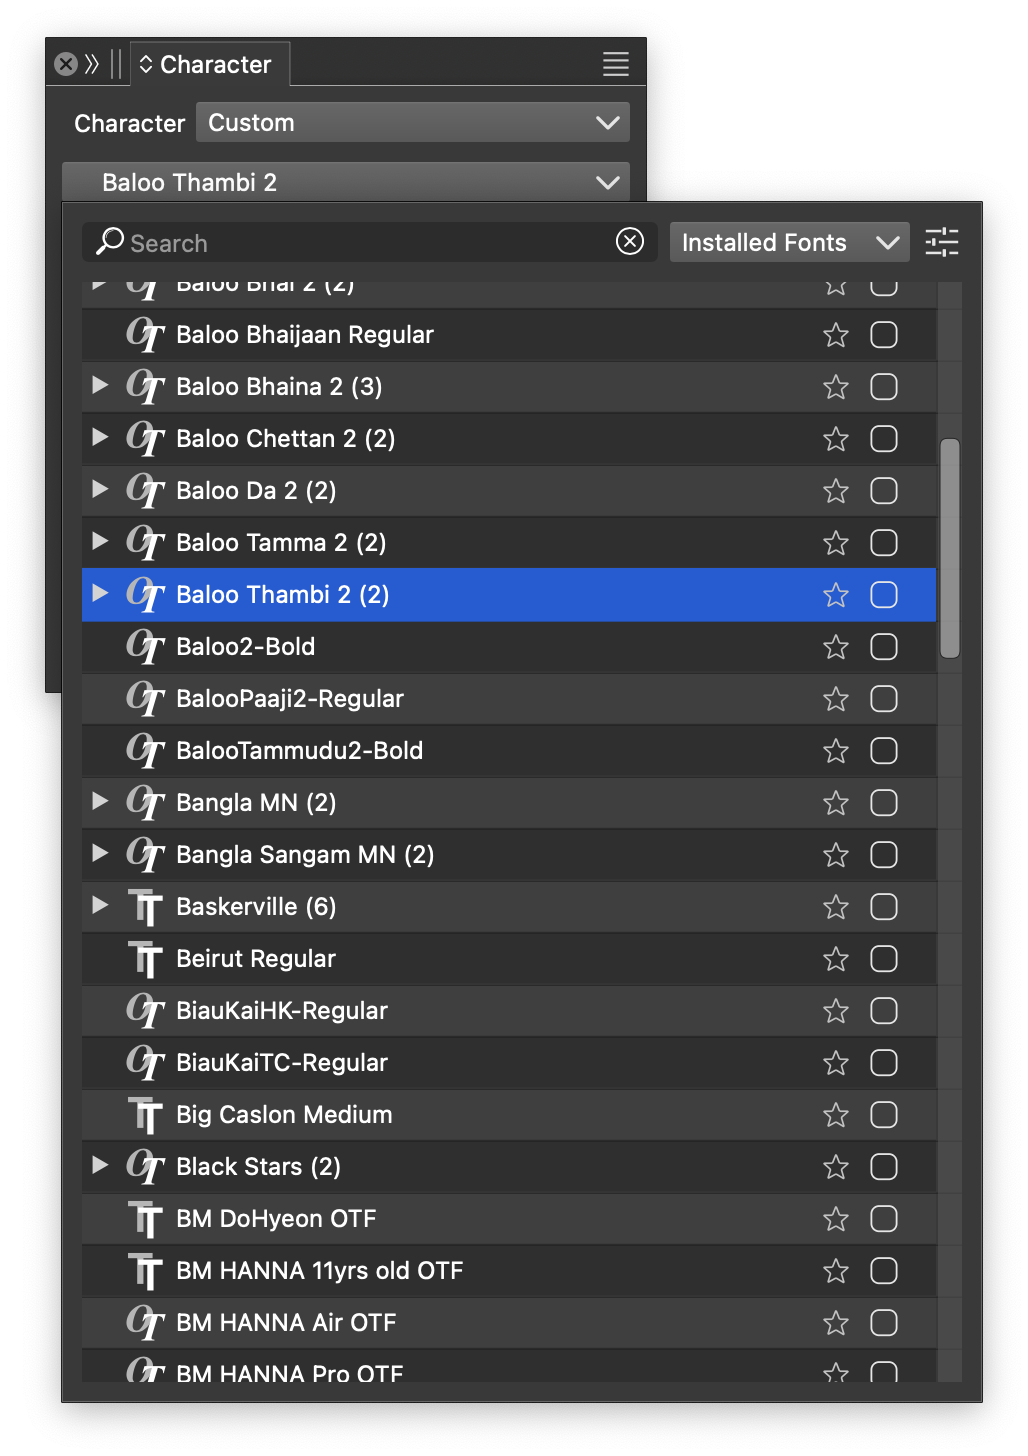Open the Installed Fonts dropdown
Screen dimensions: 1028x1456
(789, 242)
